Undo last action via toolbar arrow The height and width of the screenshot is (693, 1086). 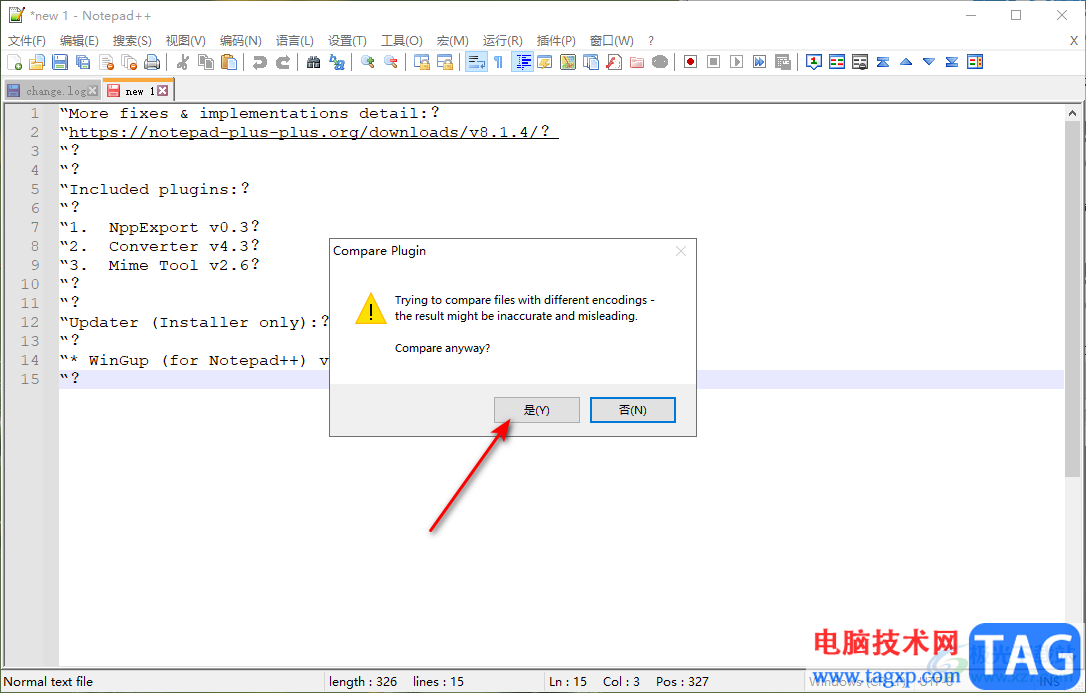coord(260,62)
